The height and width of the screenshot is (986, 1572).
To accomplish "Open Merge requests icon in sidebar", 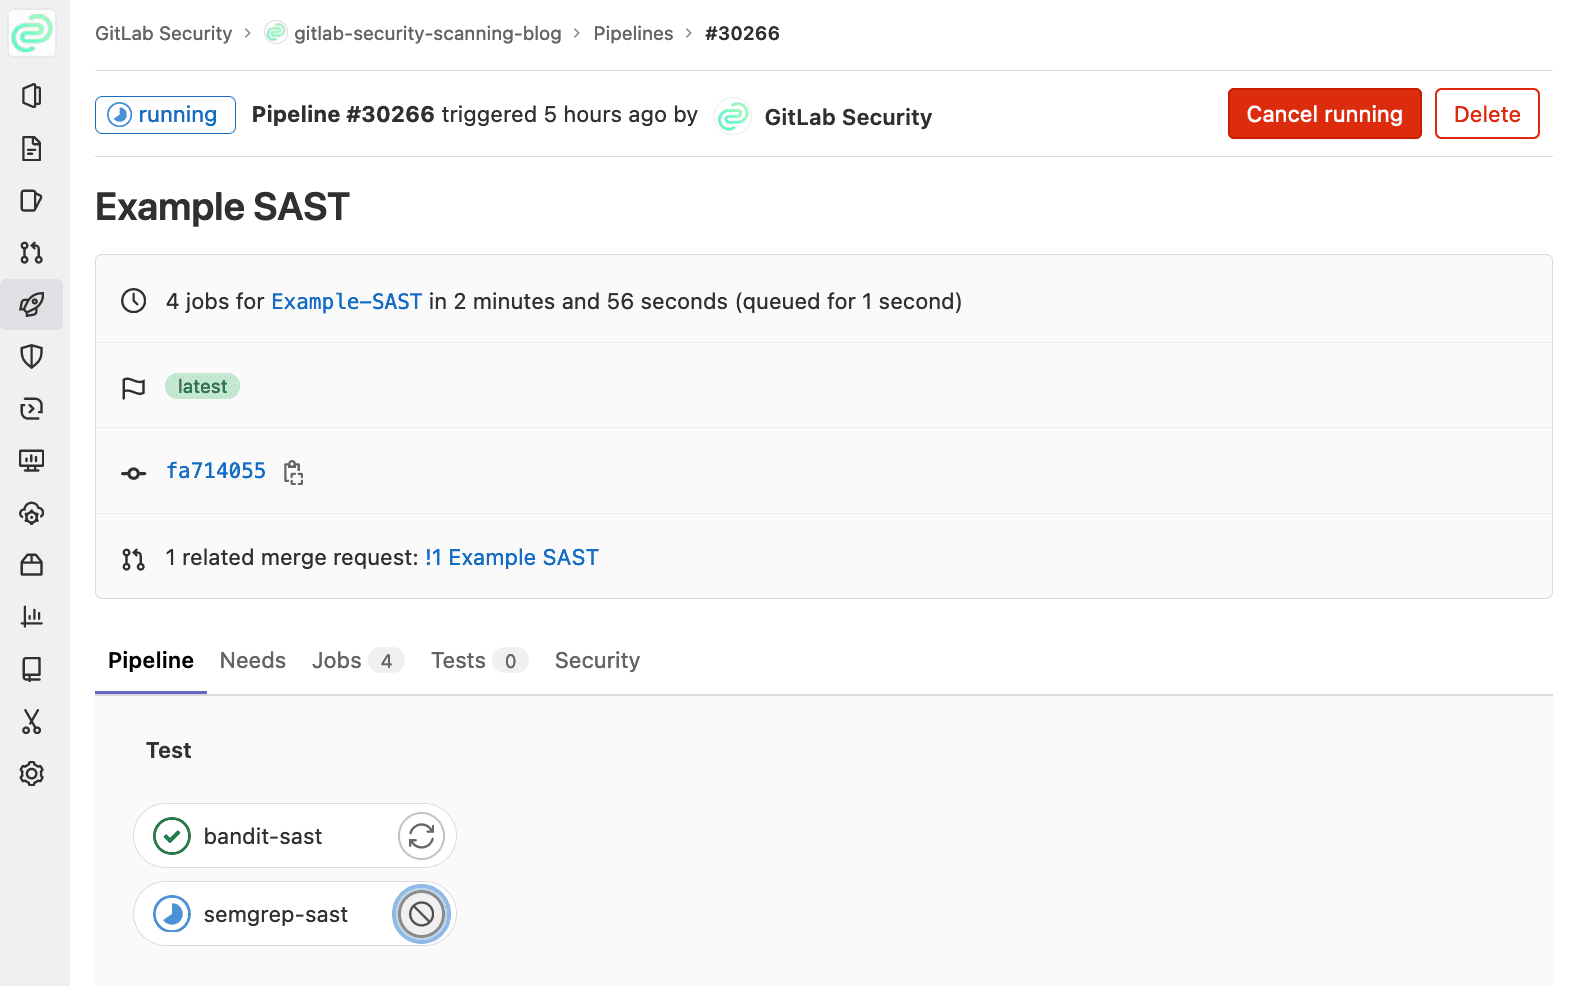I will pos(32,253).
